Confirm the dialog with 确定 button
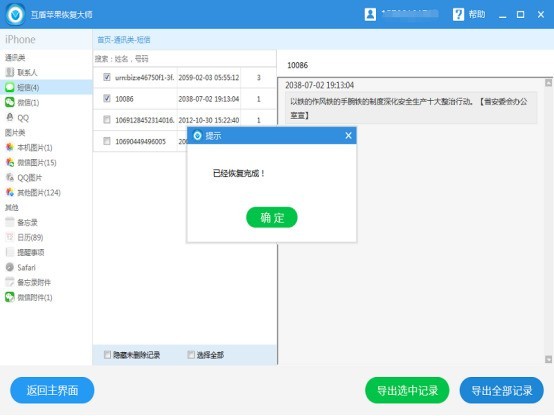Viewport: 554px width, 416px height. tap(272, 217)
